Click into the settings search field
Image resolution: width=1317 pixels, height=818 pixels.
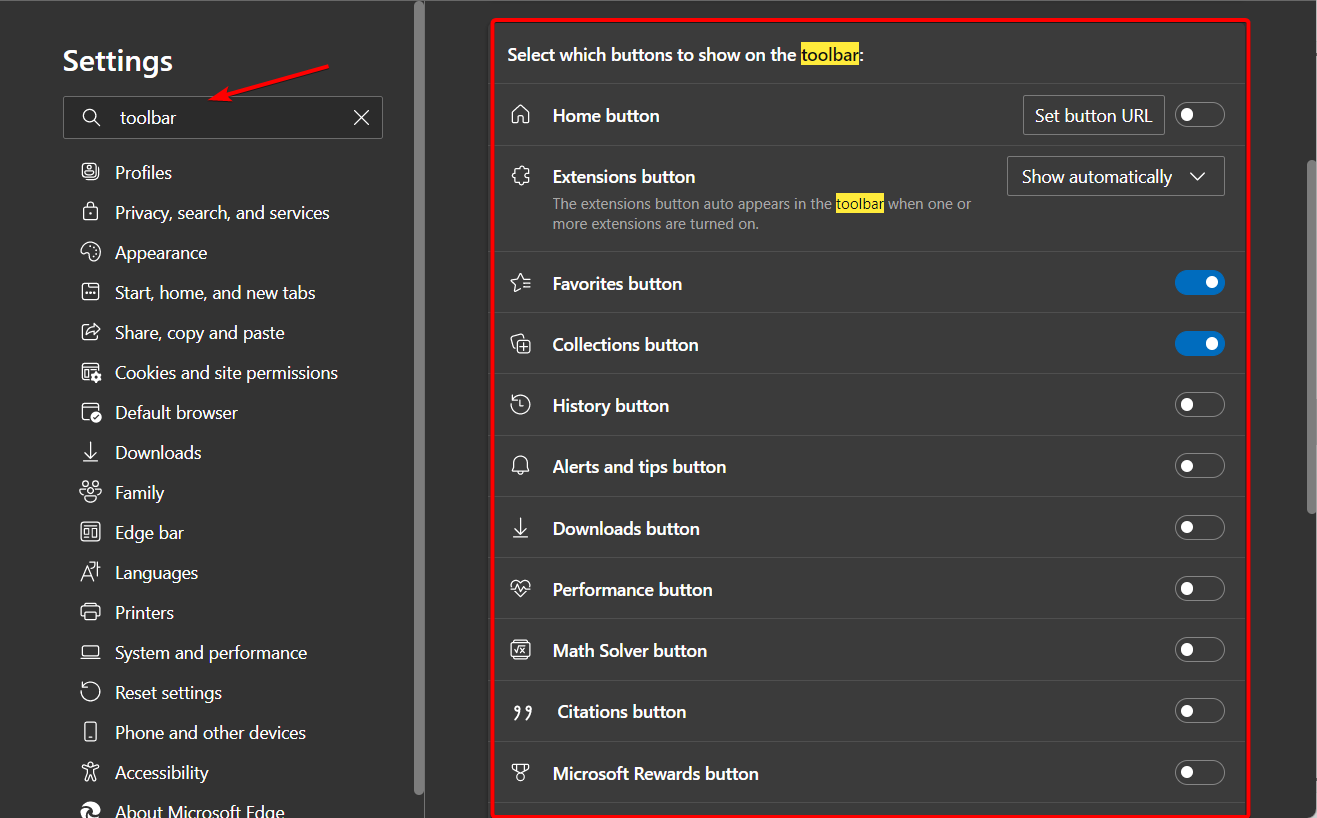click(230, 118)
